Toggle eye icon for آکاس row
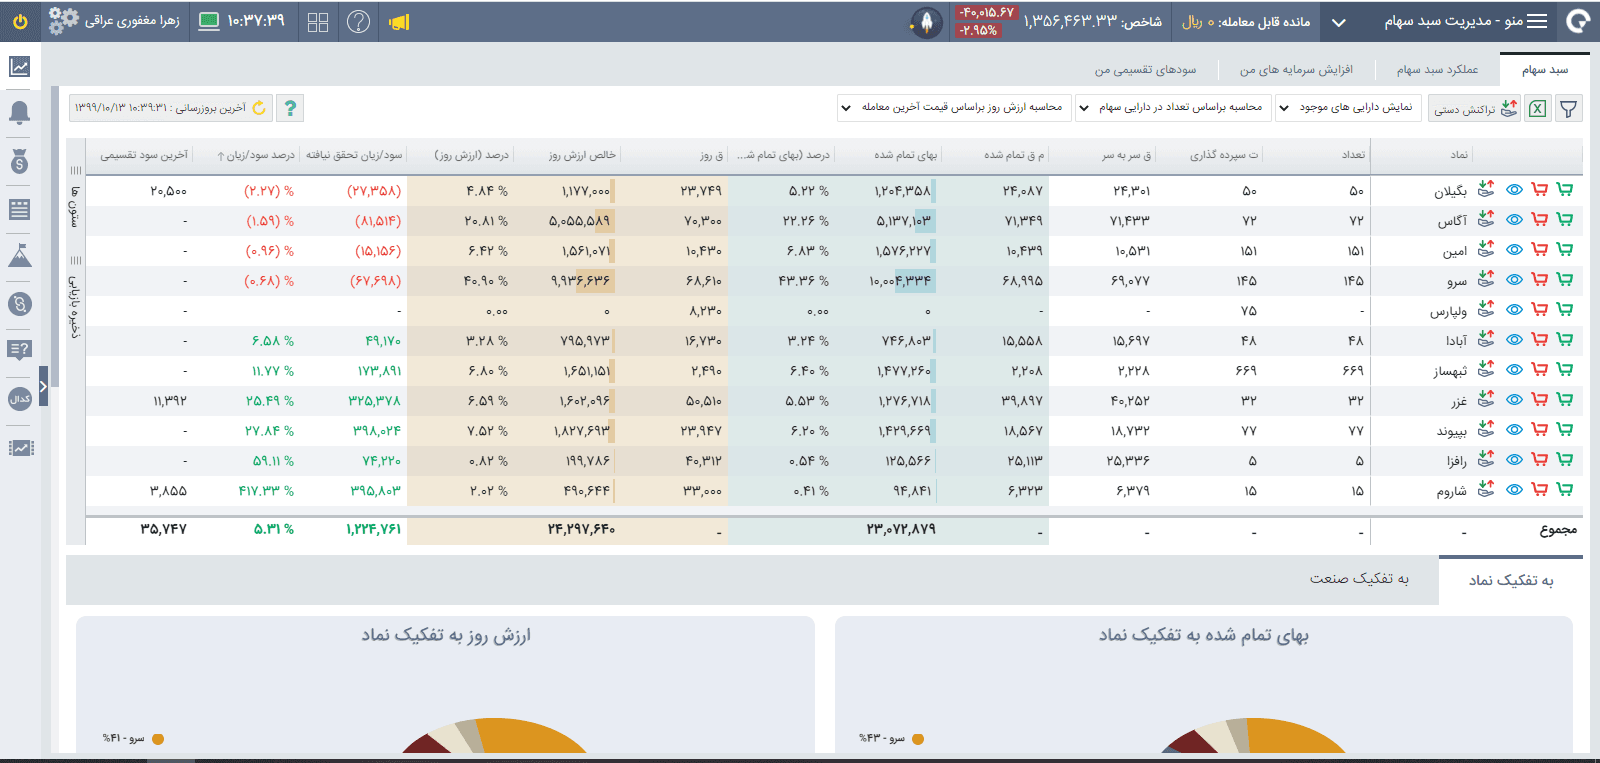 coord(1515,219)
